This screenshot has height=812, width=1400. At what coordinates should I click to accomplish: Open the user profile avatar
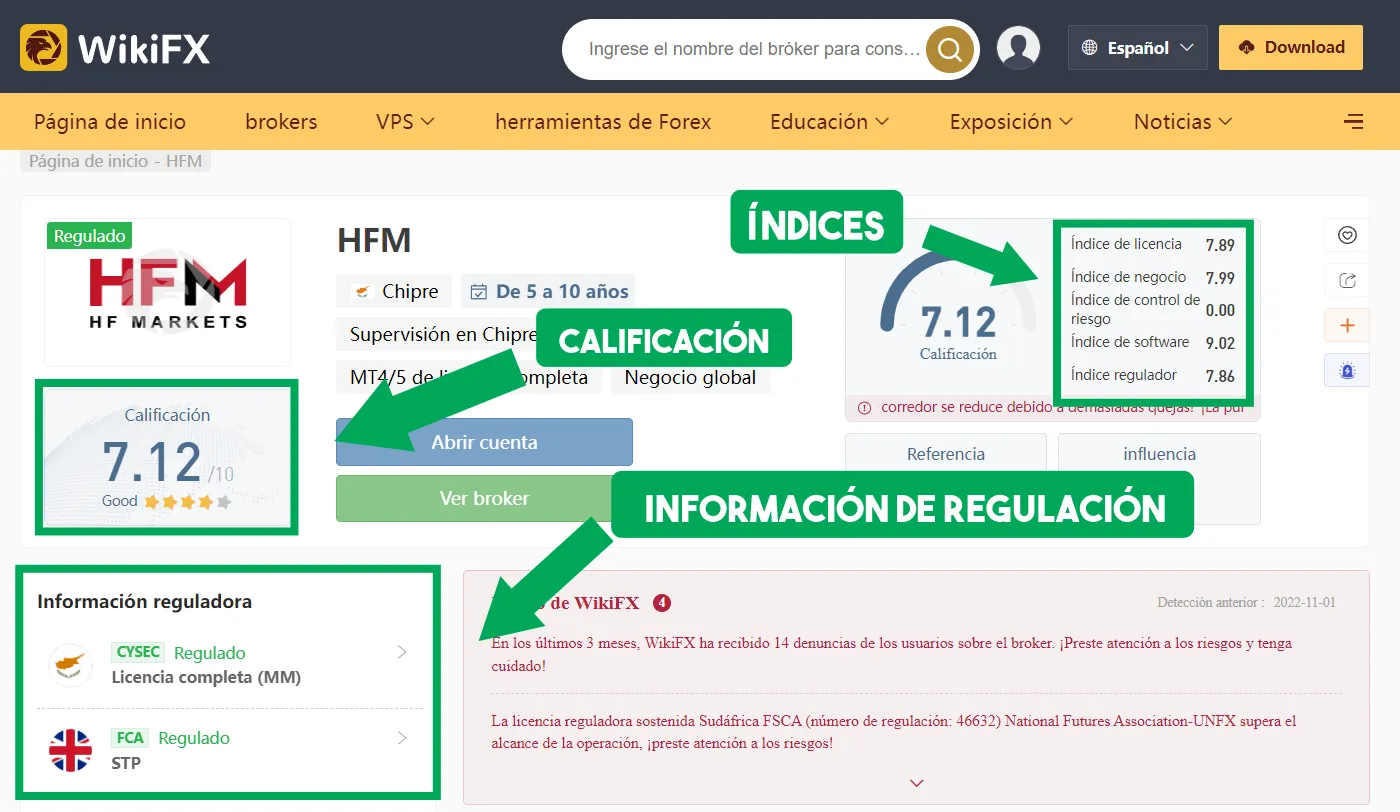click(1018, 48)
